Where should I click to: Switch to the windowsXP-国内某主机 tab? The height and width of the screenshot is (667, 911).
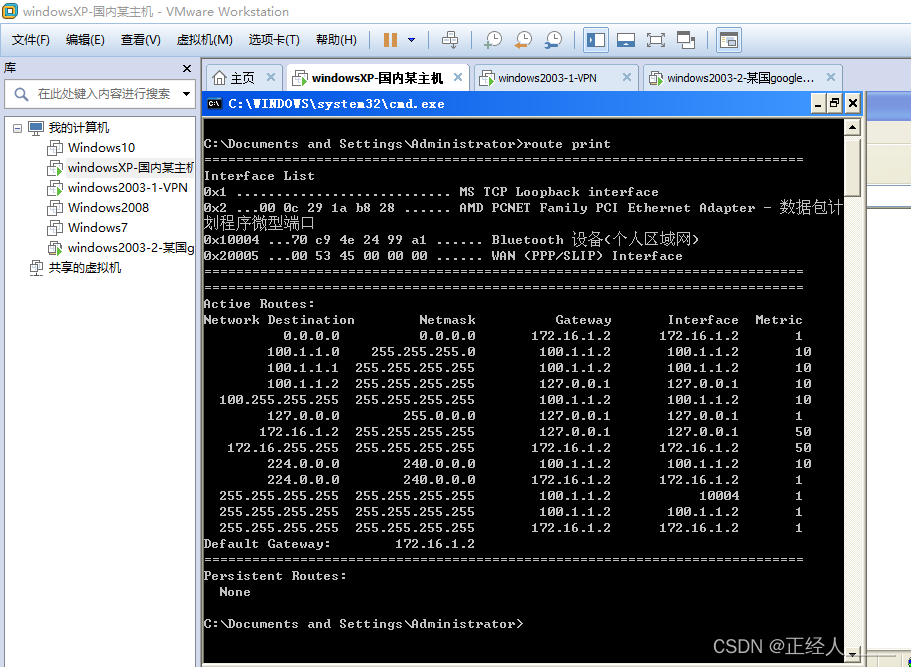pos(378,78)
